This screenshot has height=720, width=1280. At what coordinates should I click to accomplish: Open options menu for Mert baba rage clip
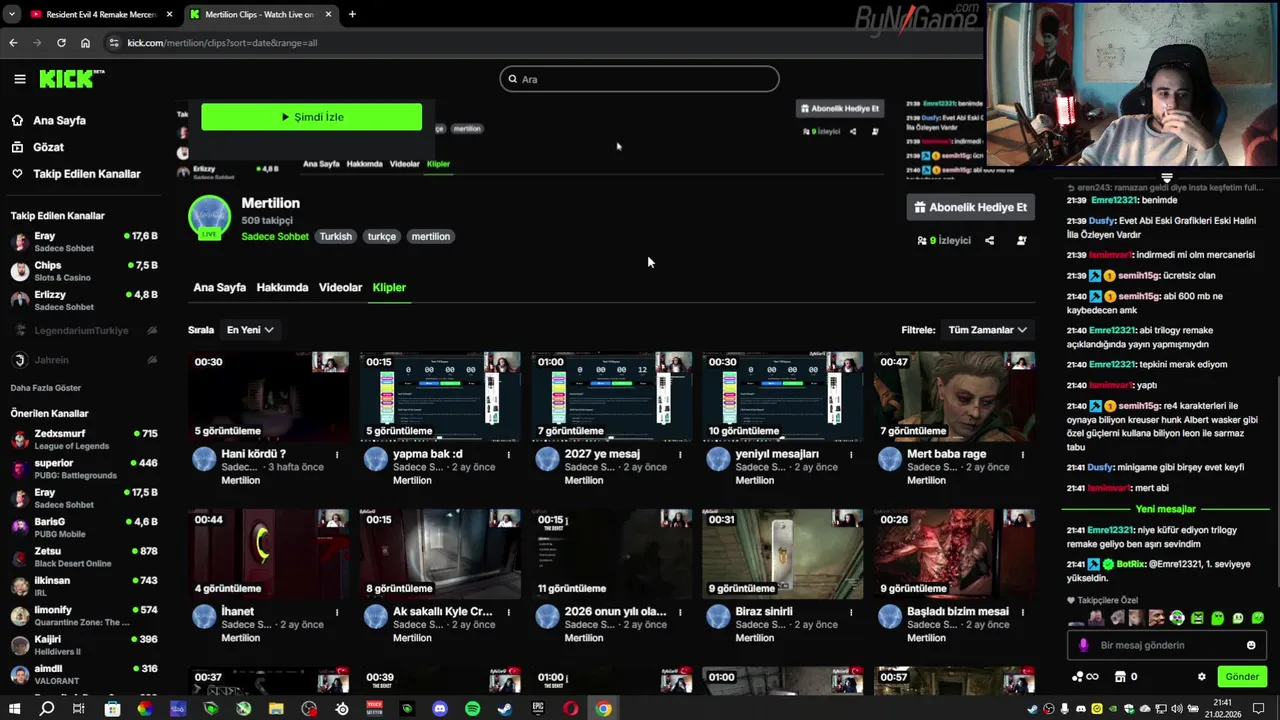click(x=1022, y=455)
